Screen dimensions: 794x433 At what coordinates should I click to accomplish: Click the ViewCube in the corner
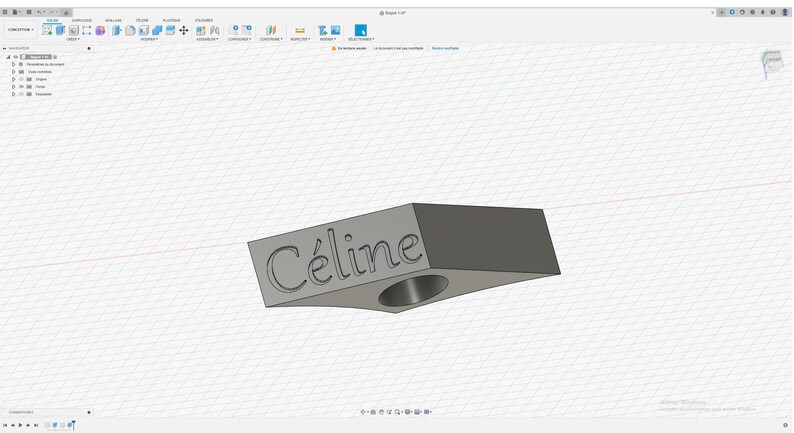pyautogui.click(x=773, y=63)
